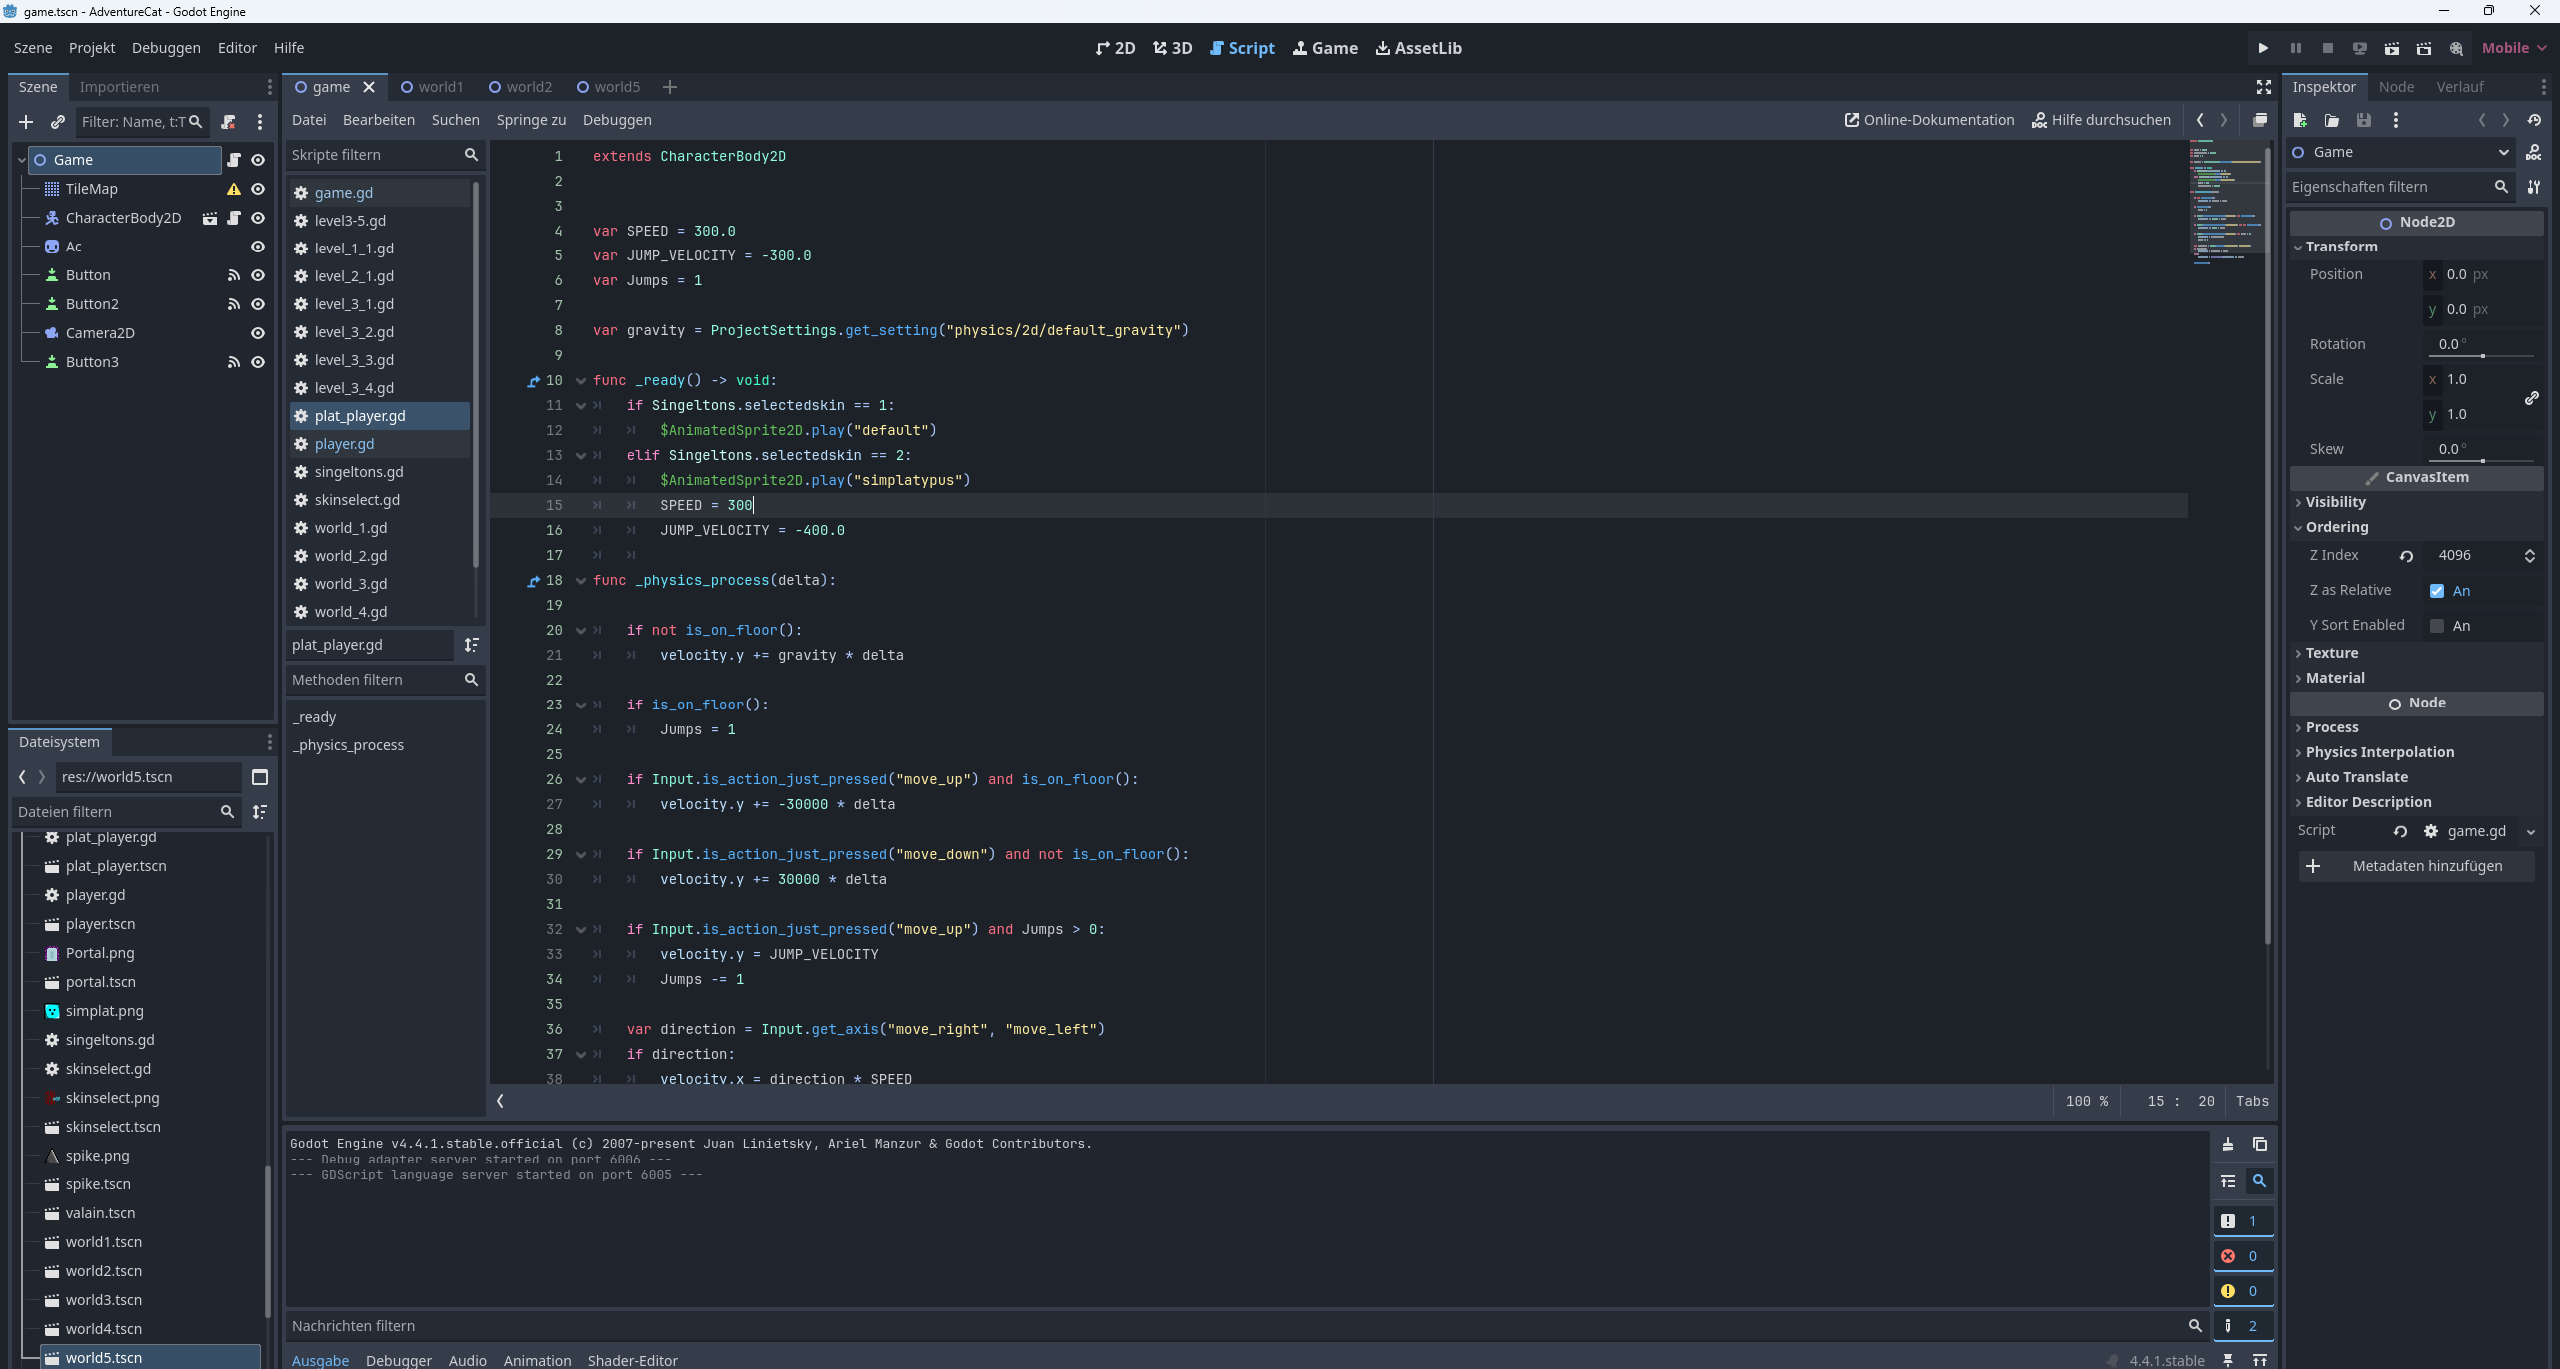
Task: Disable the Z as Relative checkbox
Action: pyautogui.click(x=2437, y=591)
